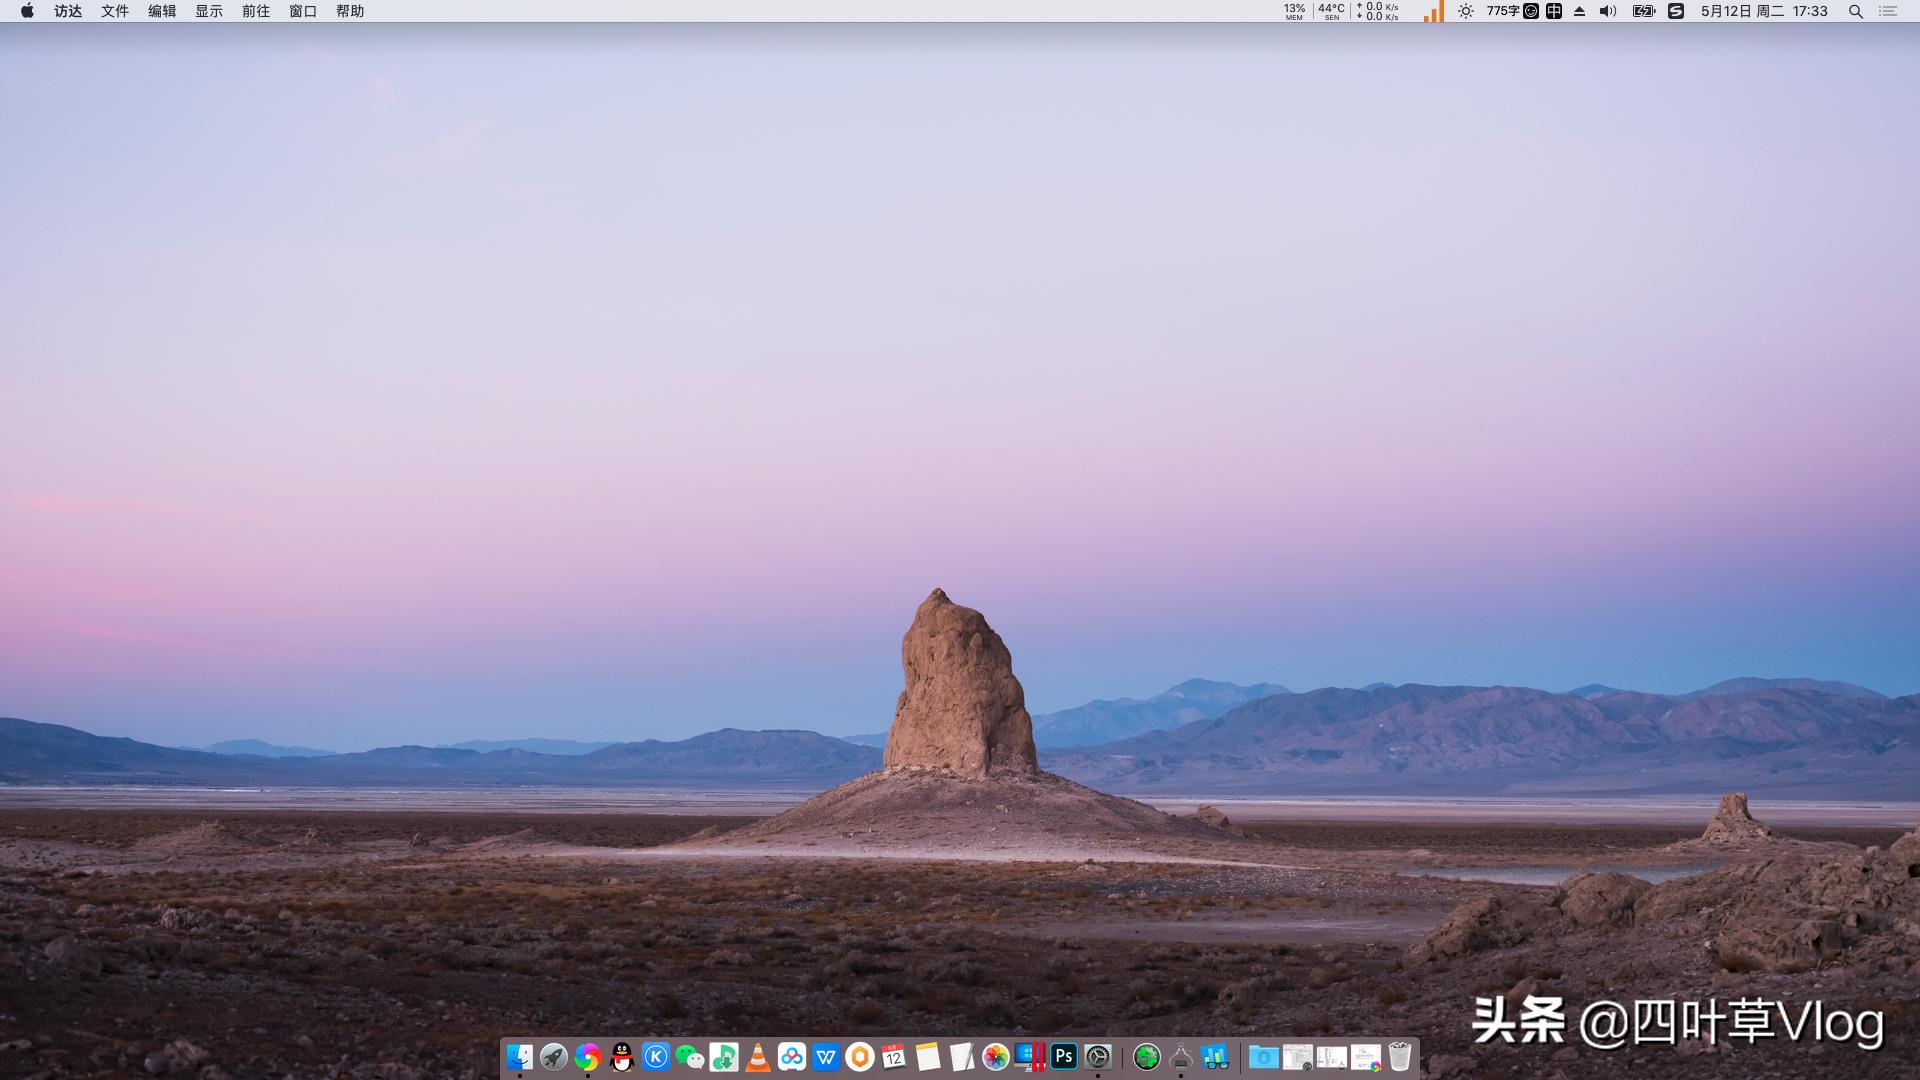The width and height of the screenshot is (1920, 1080).
Task: Open WeChat from the Dock
Action: click(x=690, y=1057)
